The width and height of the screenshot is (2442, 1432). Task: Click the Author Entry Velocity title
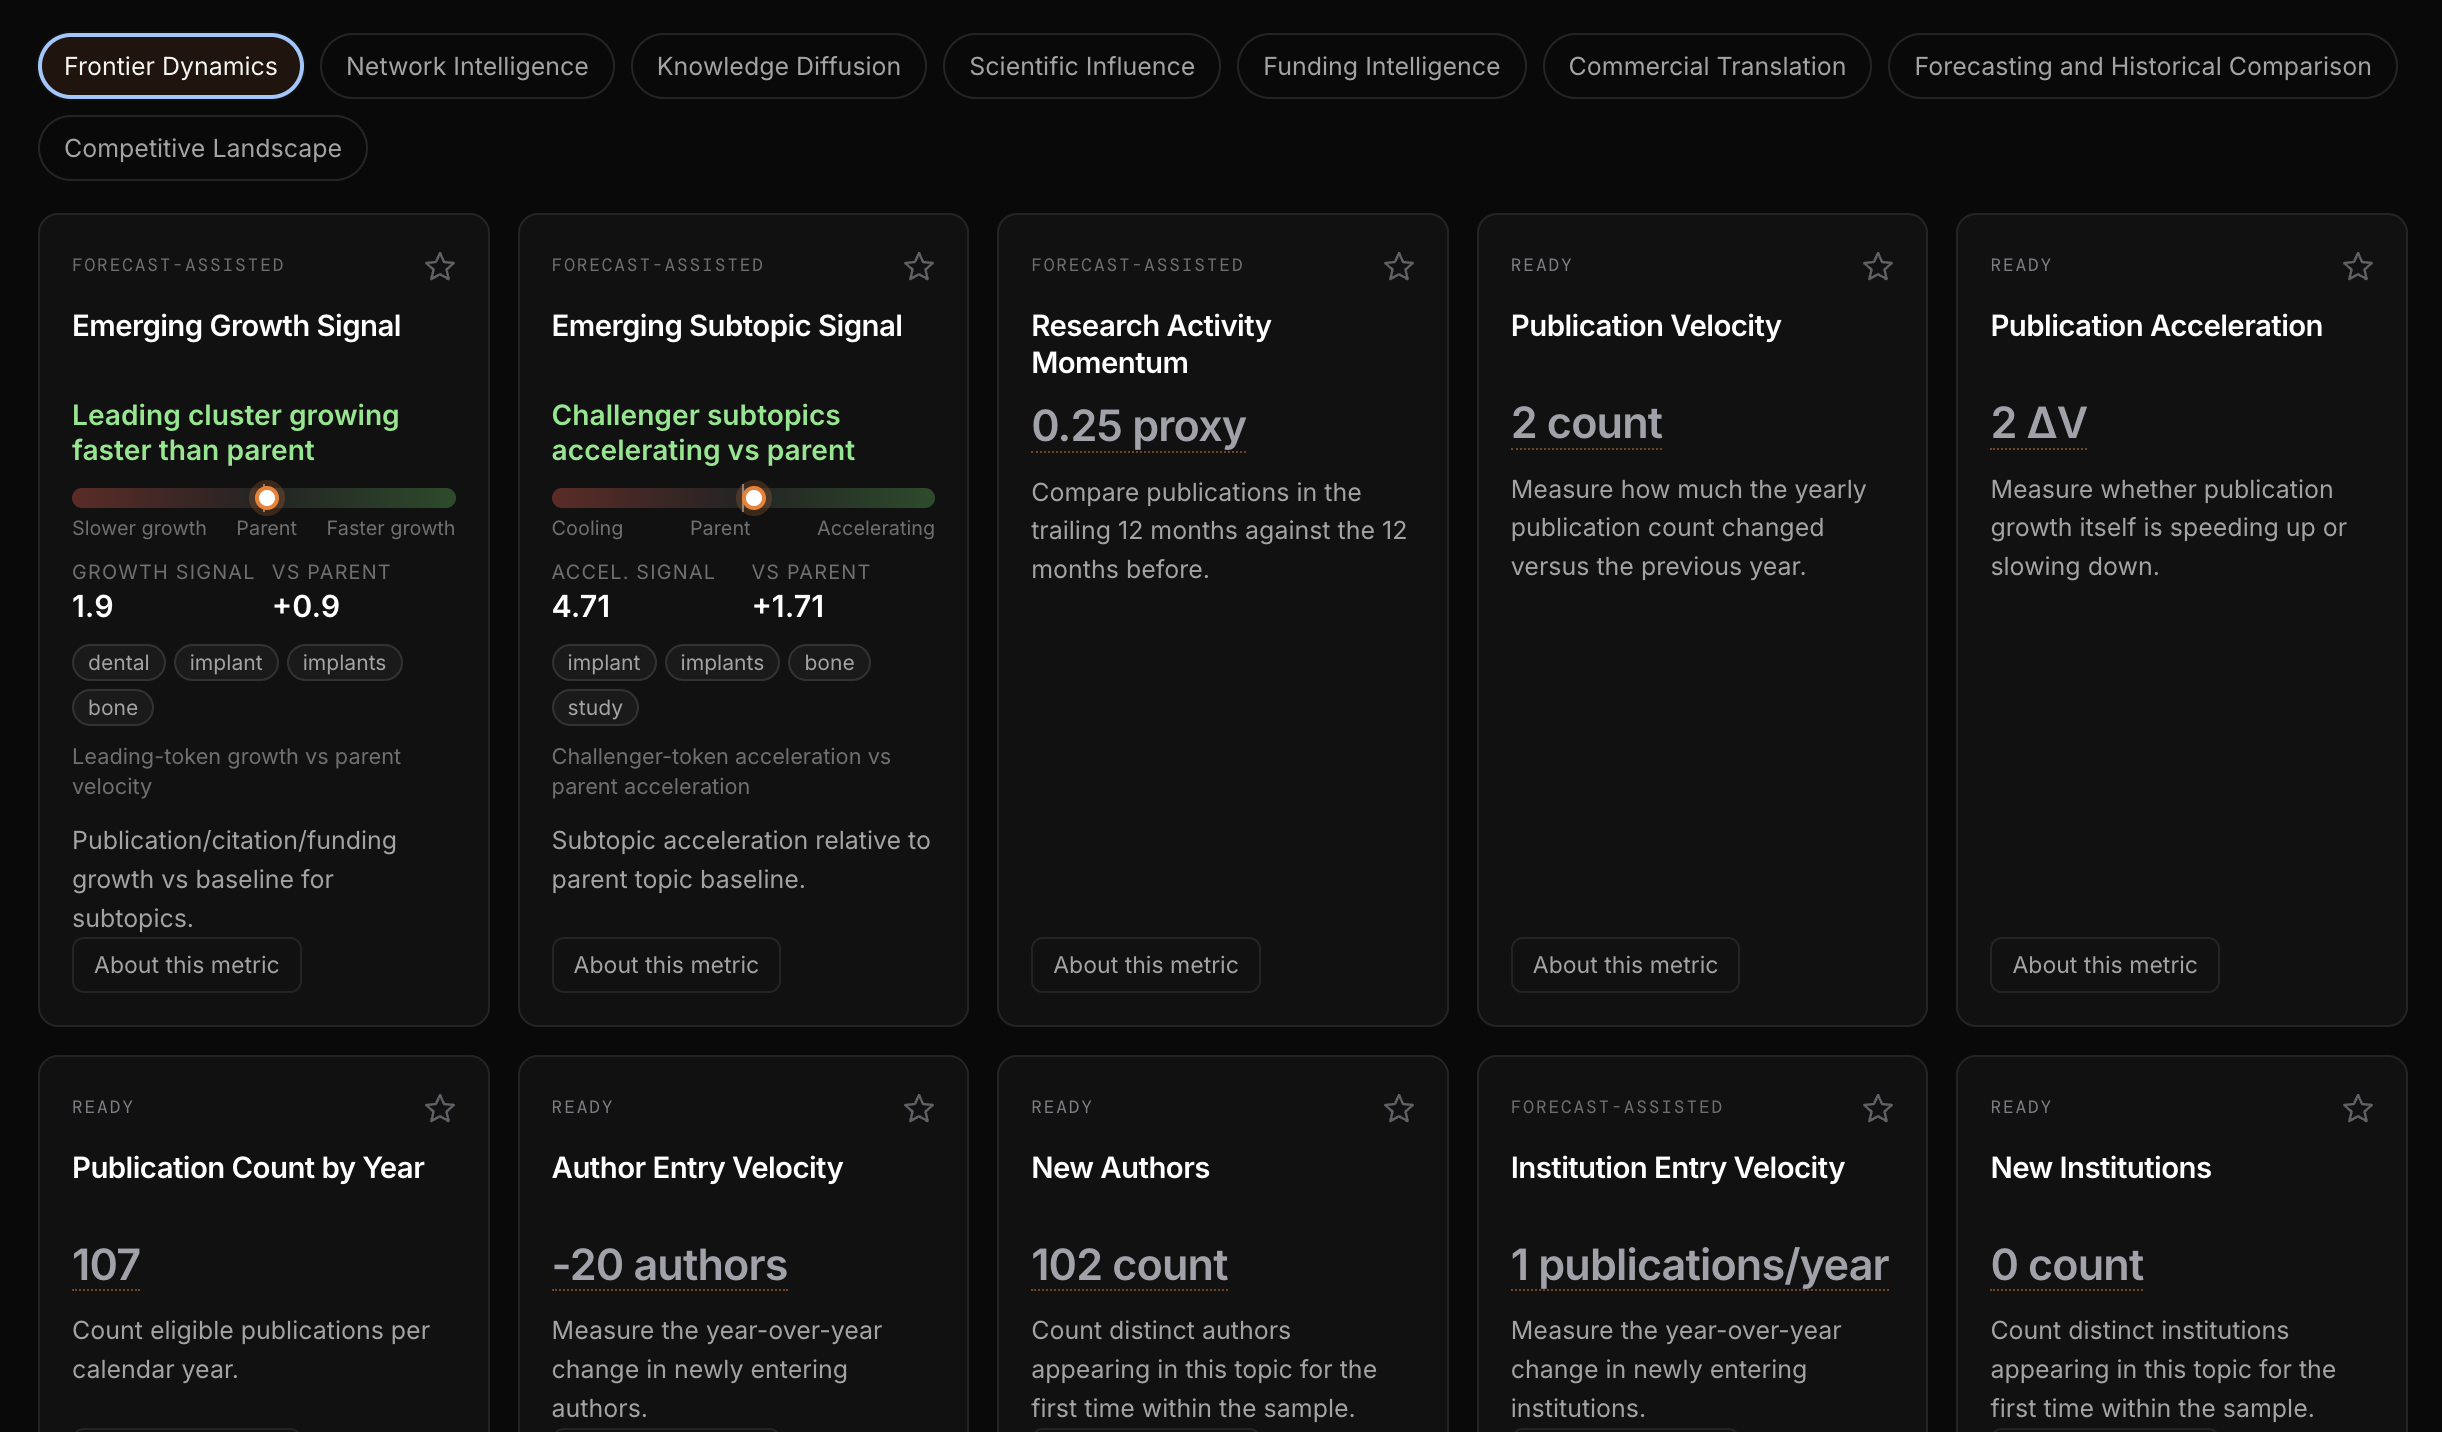(x=697, y=1168)
